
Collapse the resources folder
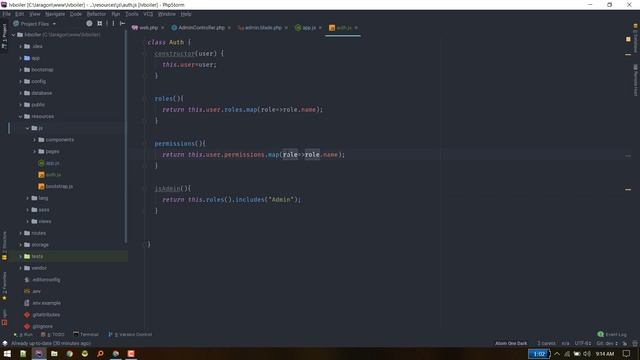coord(20,116)
